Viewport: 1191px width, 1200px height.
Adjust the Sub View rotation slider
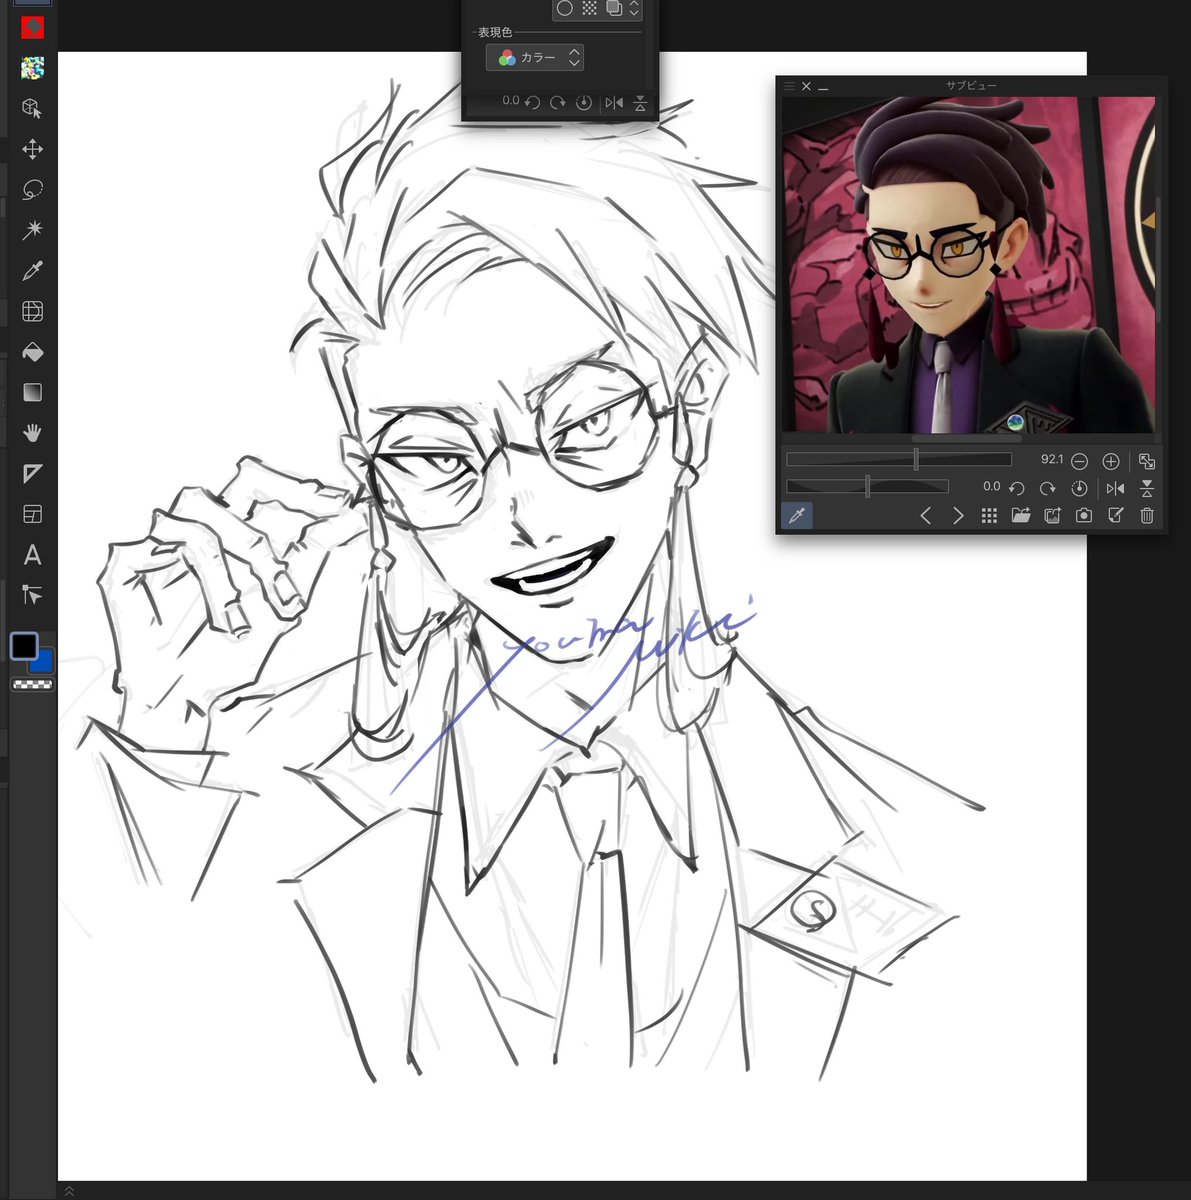[867, 486]
